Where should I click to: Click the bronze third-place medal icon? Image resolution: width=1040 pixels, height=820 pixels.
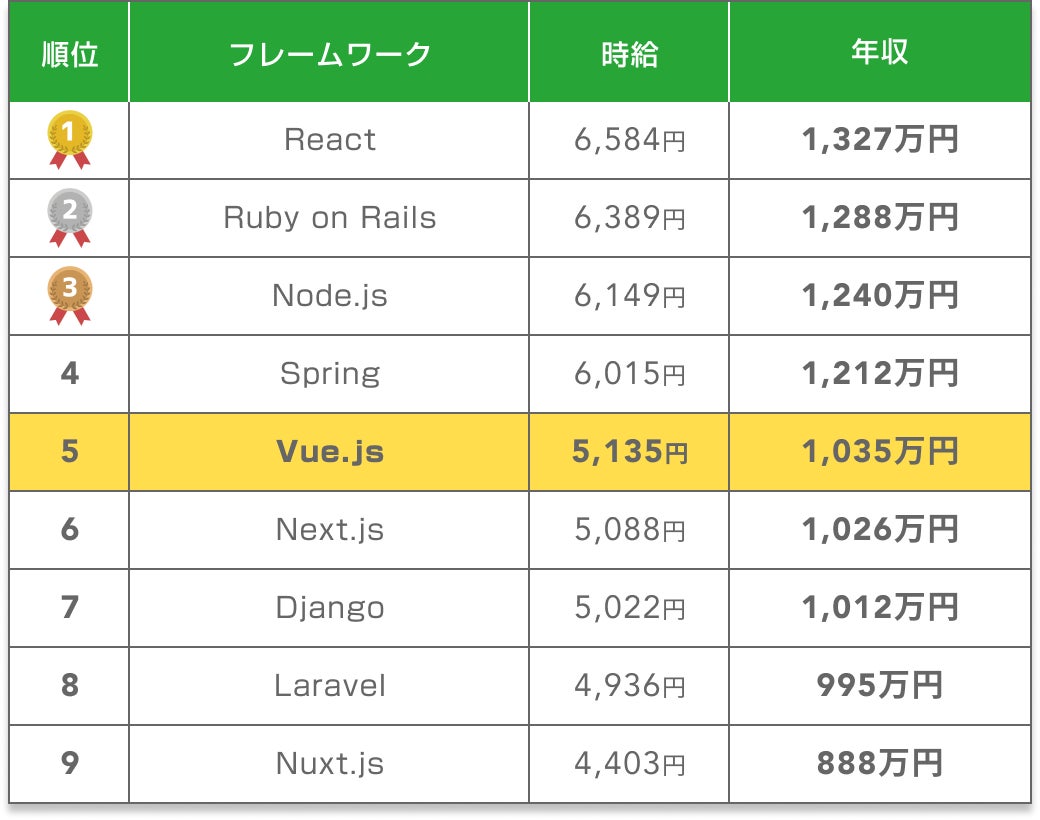point(70,295)
